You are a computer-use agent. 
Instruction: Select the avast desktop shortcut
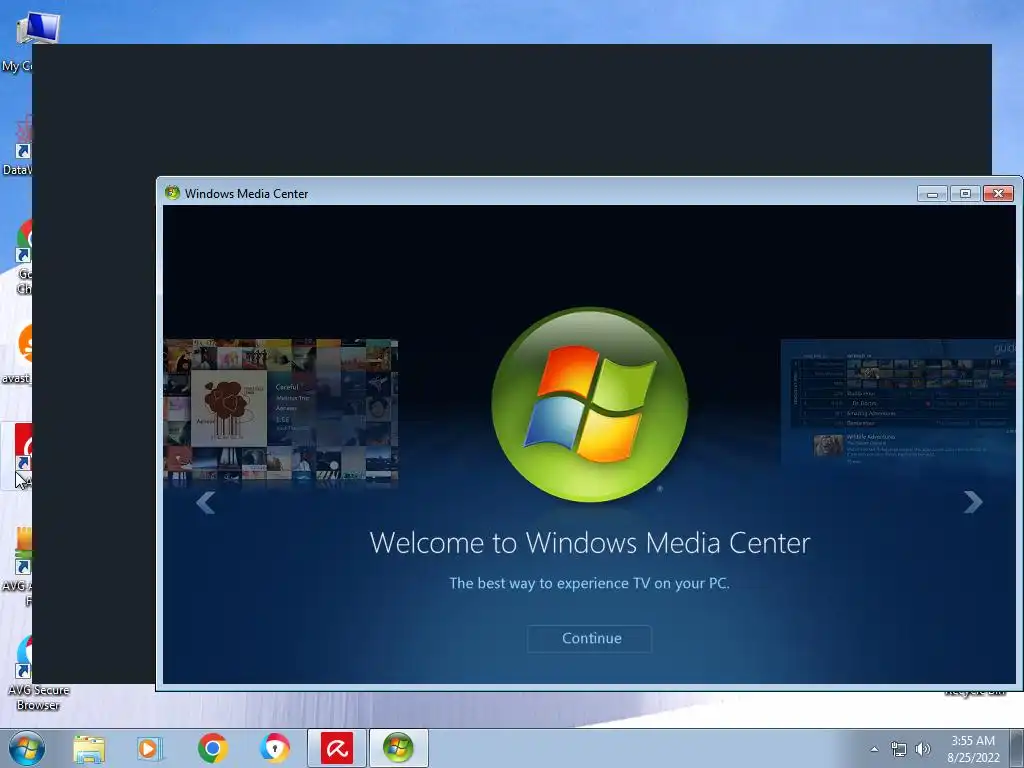pyautogui.click(x=16, y=353)
